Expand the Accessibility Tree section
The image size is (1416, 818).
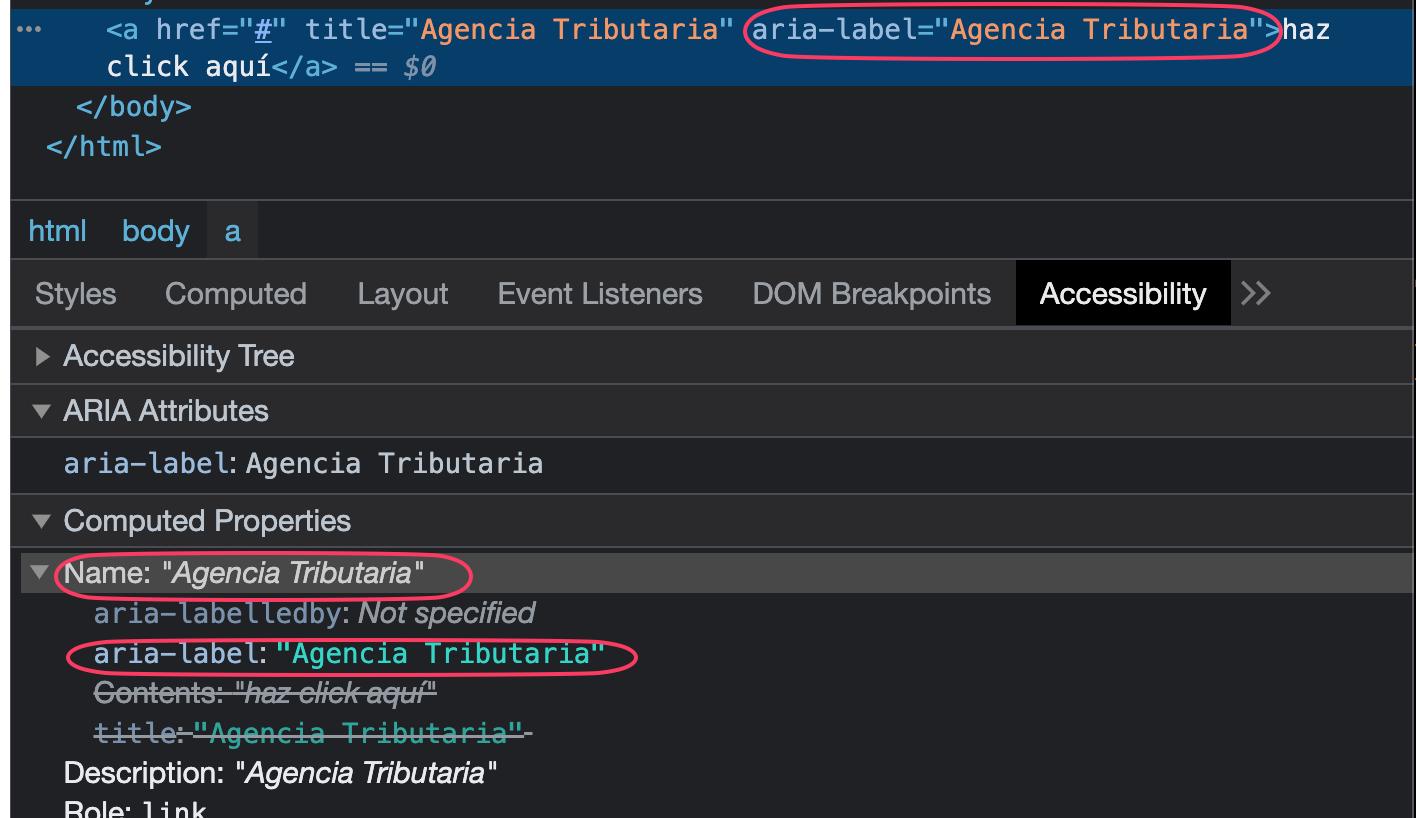(42, 356)
